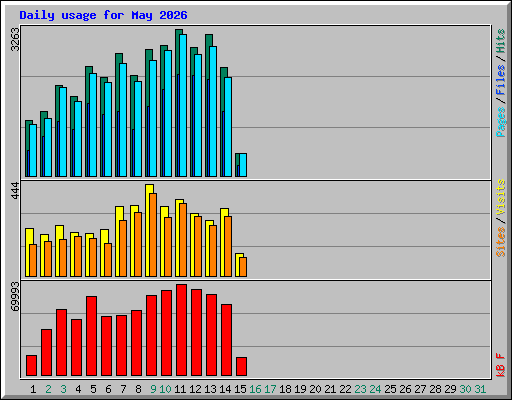Click day label 17 on the x-axis

pyautogui.click(x=270, y=389)
